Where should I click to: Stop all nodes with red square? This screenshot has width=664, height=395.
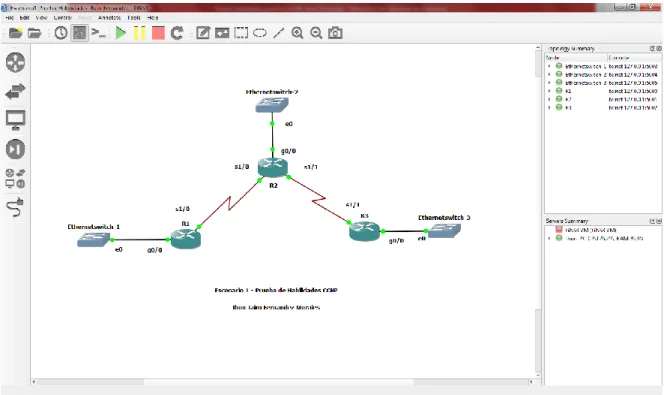point(158,33)
